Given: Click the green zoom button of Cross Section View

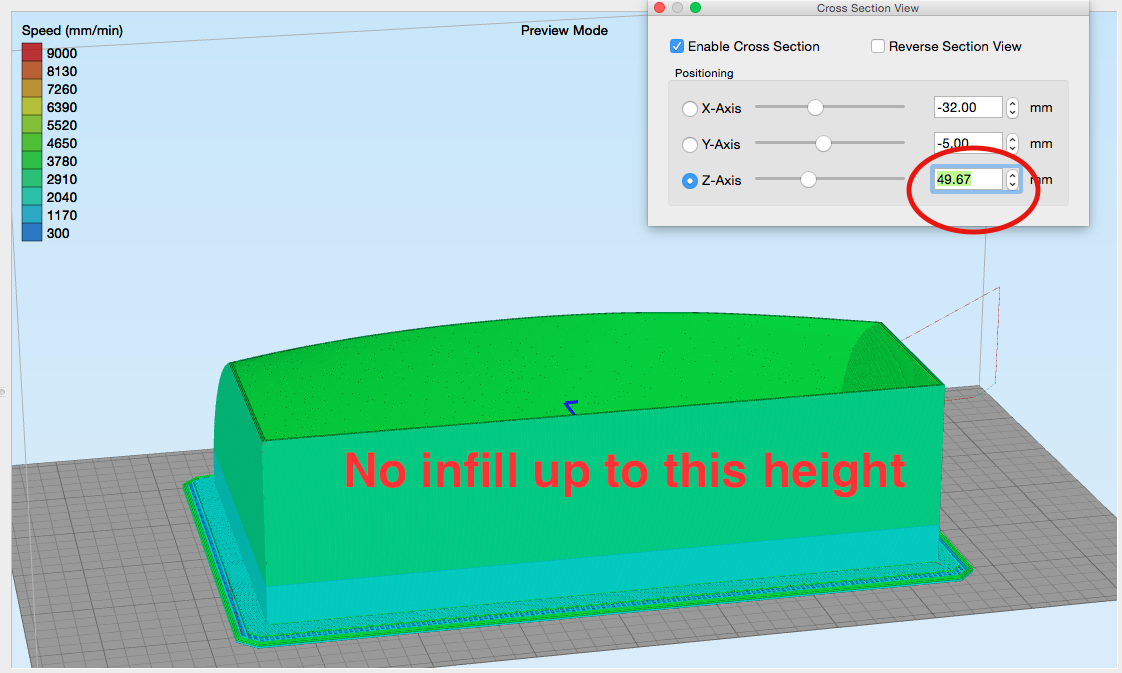Looking at the screenshot, I should click(695, 8).
